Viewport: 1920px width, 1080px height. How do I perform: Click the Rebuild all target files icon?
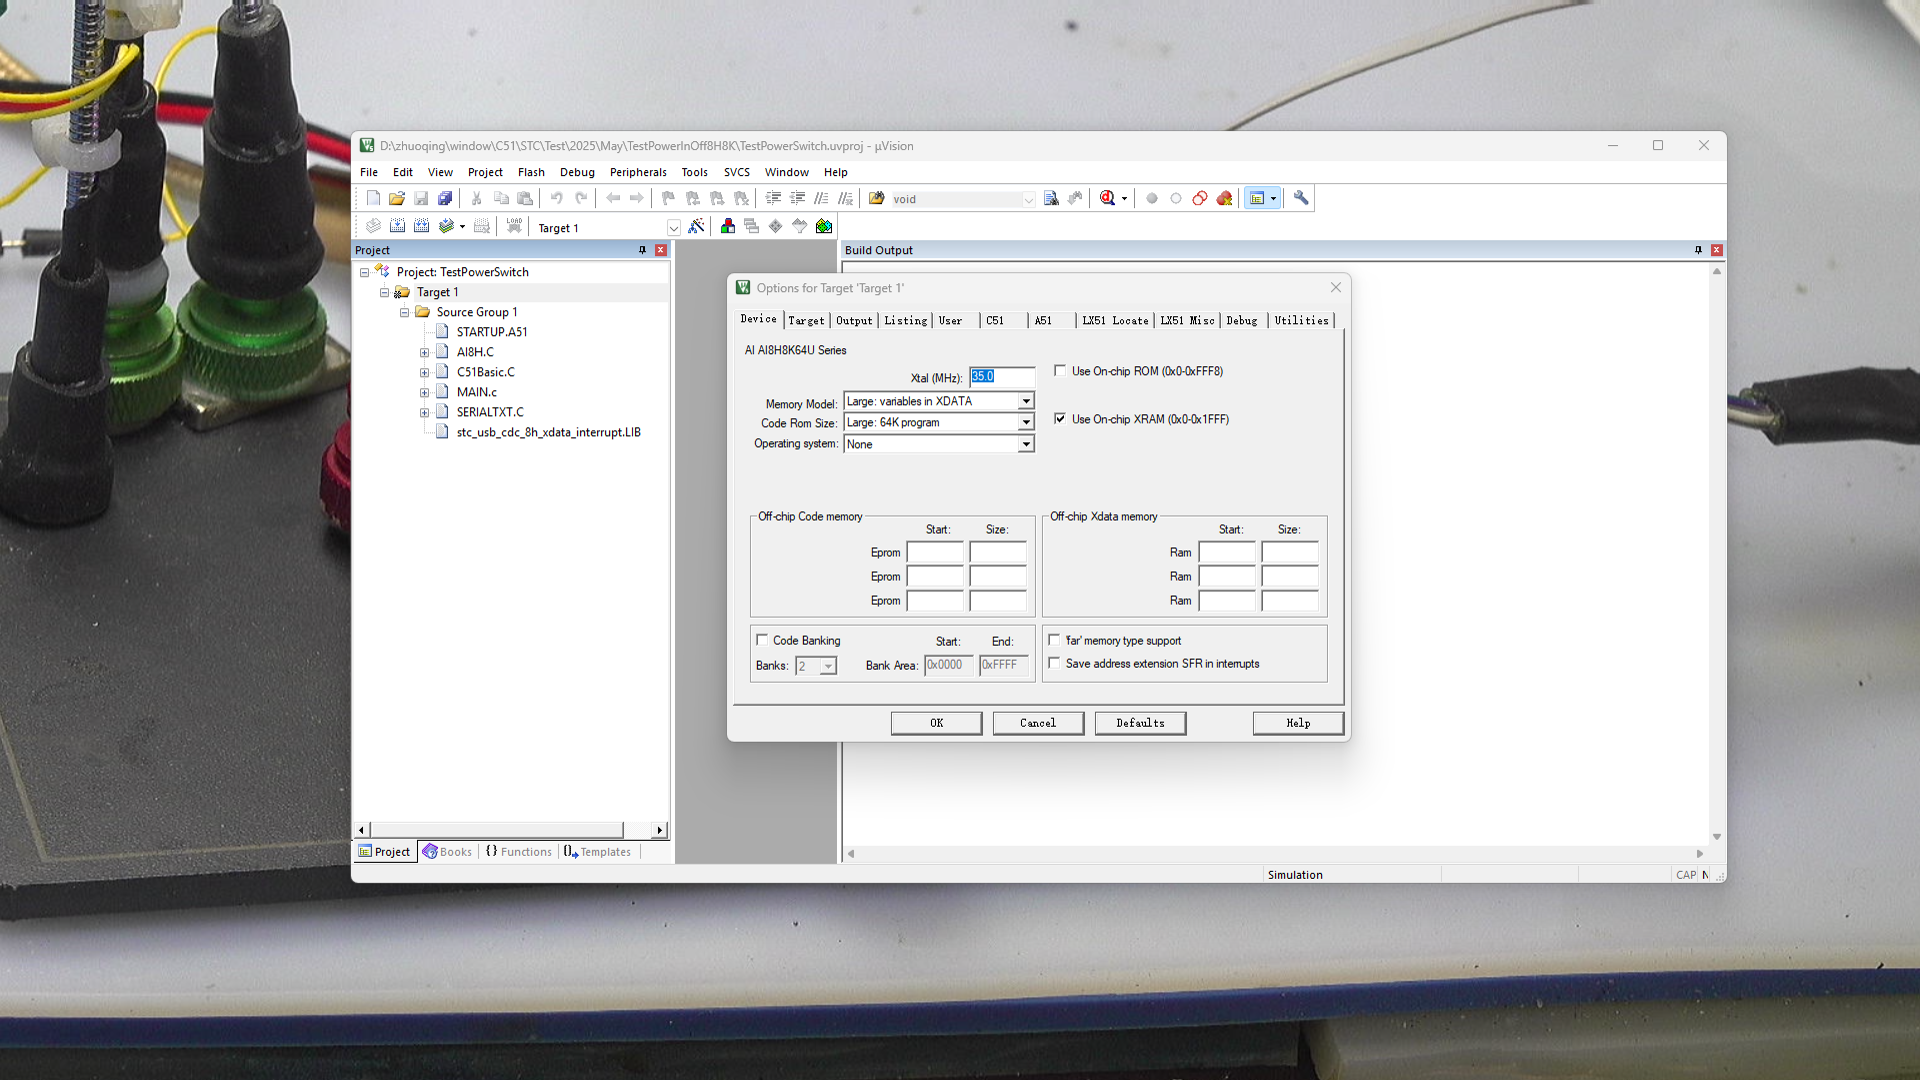pyautogui.click(x=421, y=227)
